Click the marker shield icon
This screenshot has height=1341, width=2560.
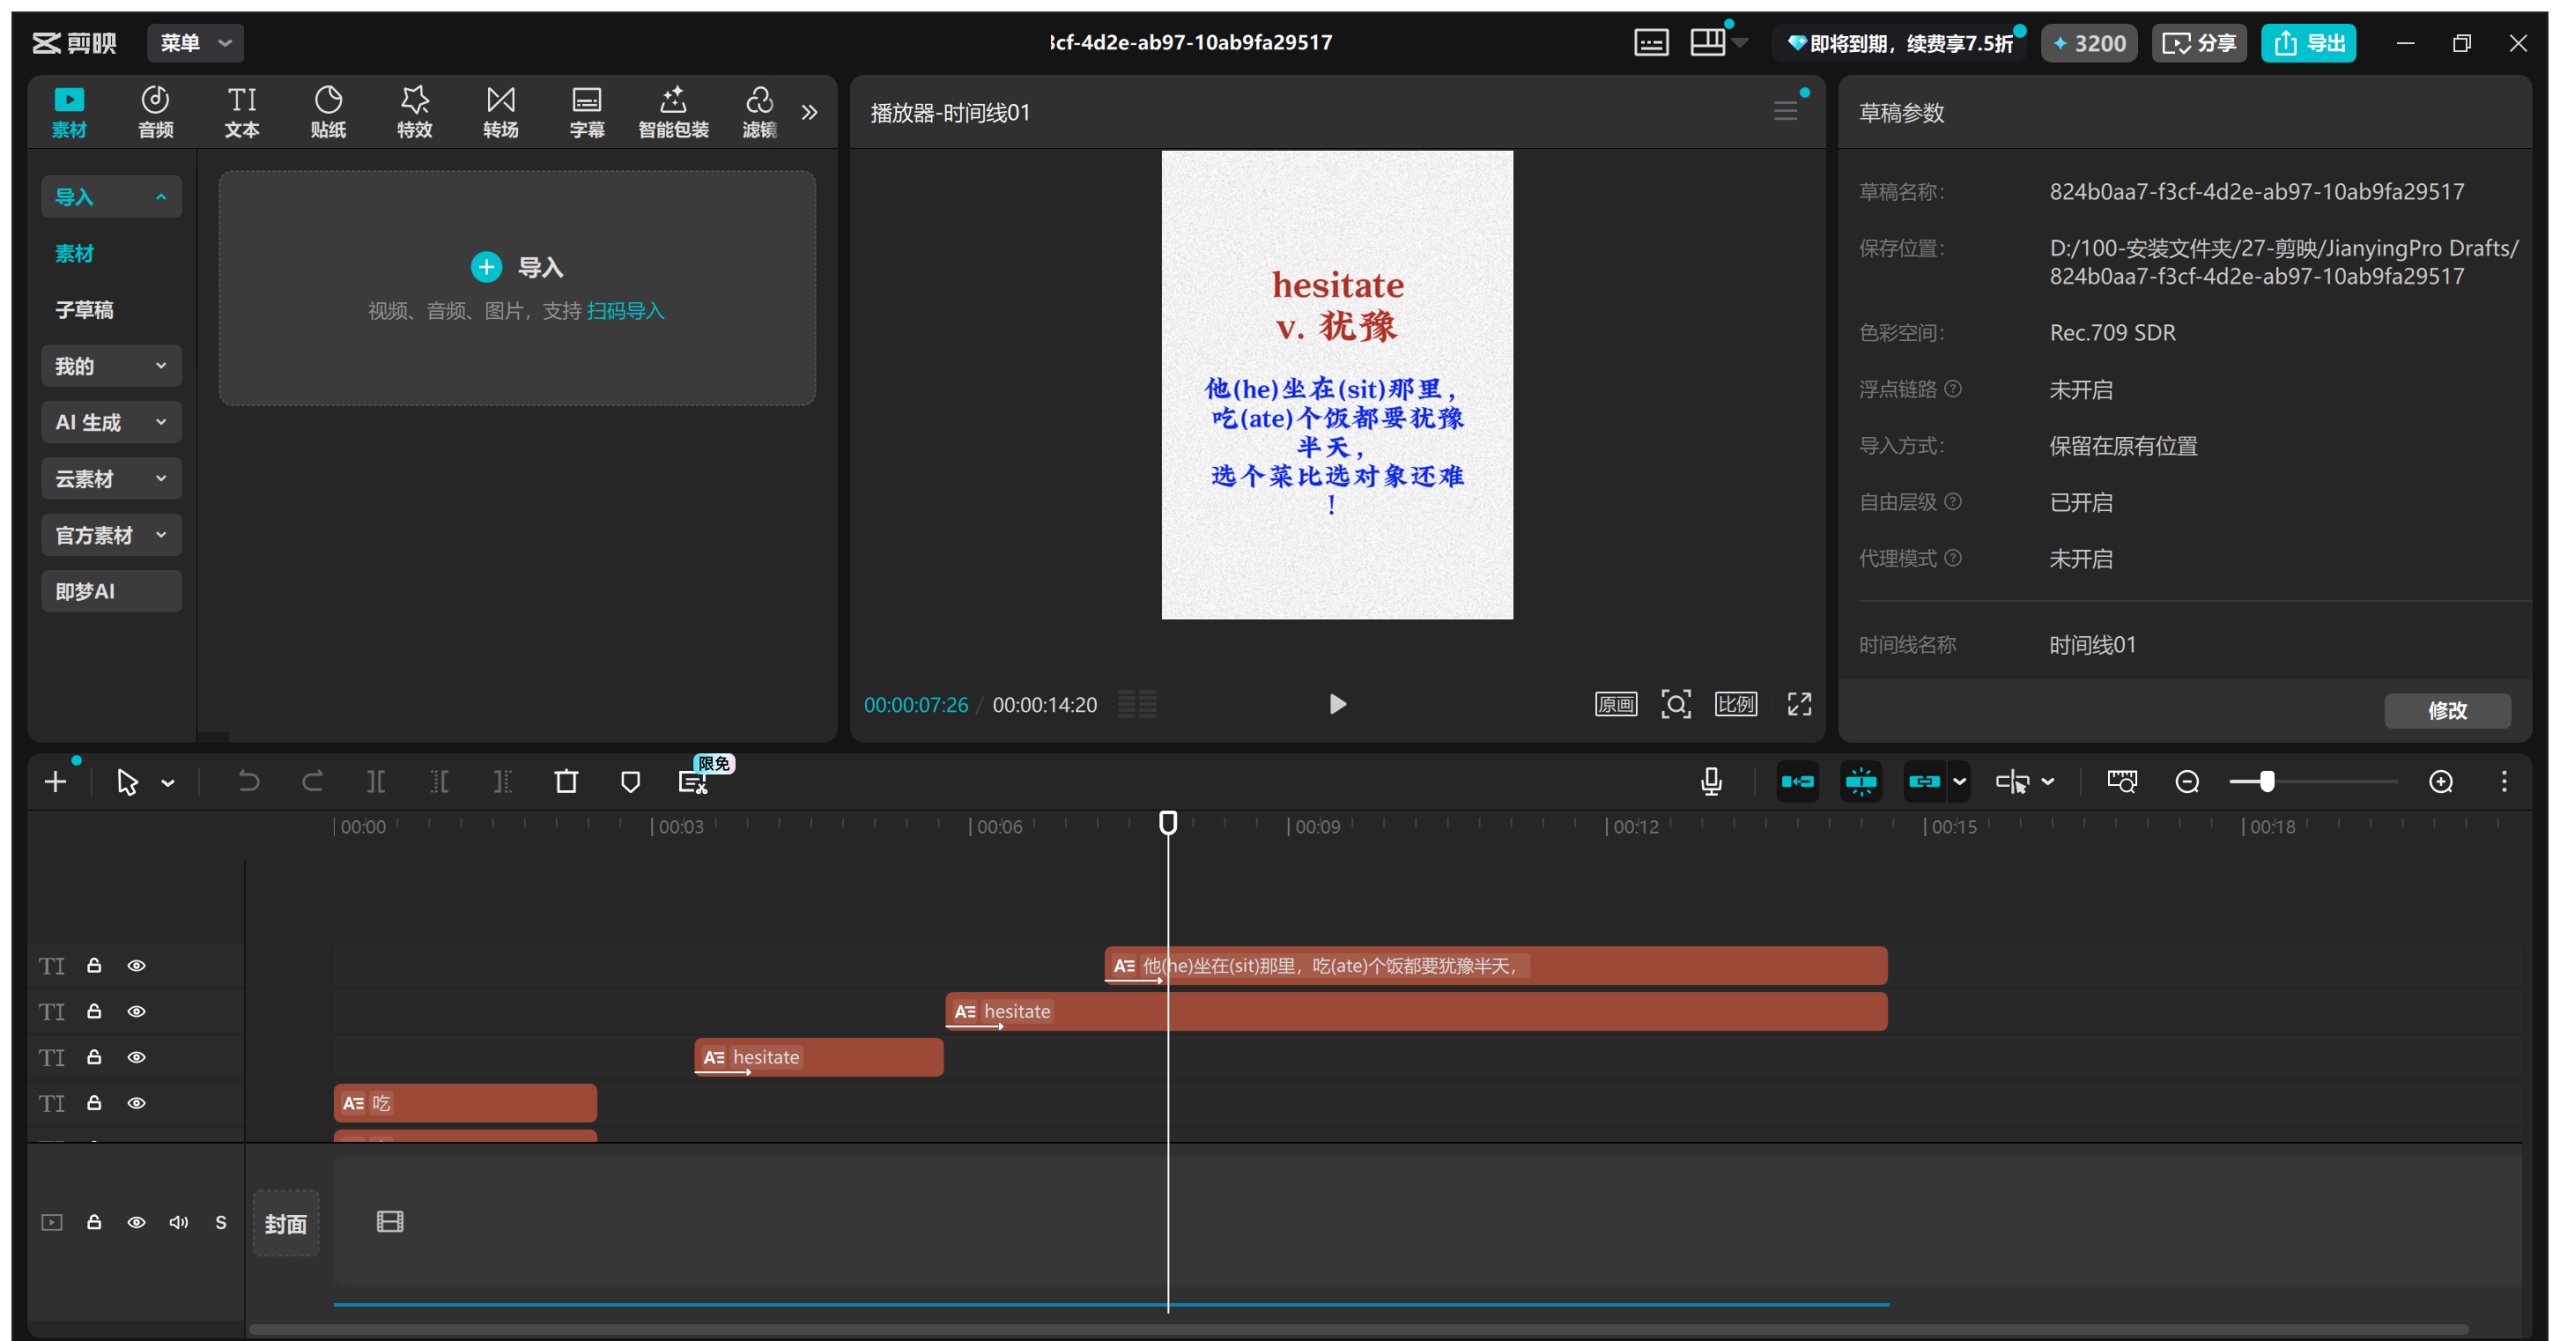(x=630, y=782)
